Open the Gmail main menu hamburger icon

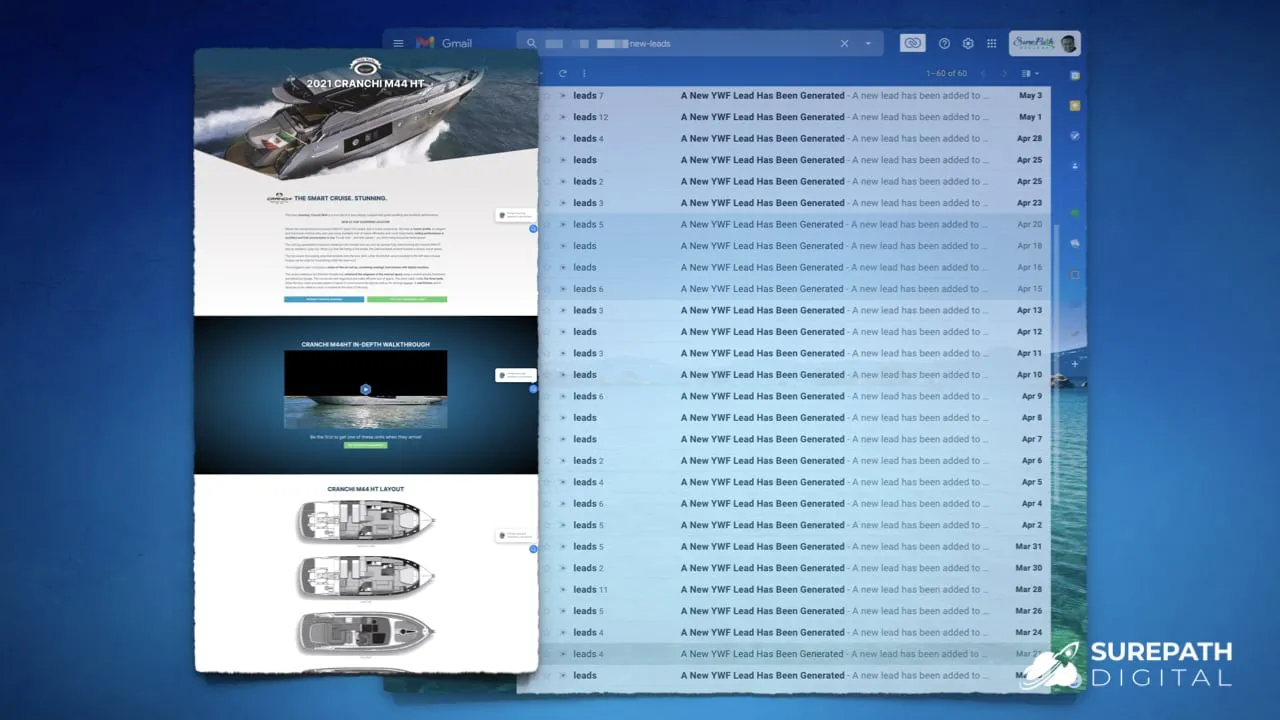coord(398,44)
